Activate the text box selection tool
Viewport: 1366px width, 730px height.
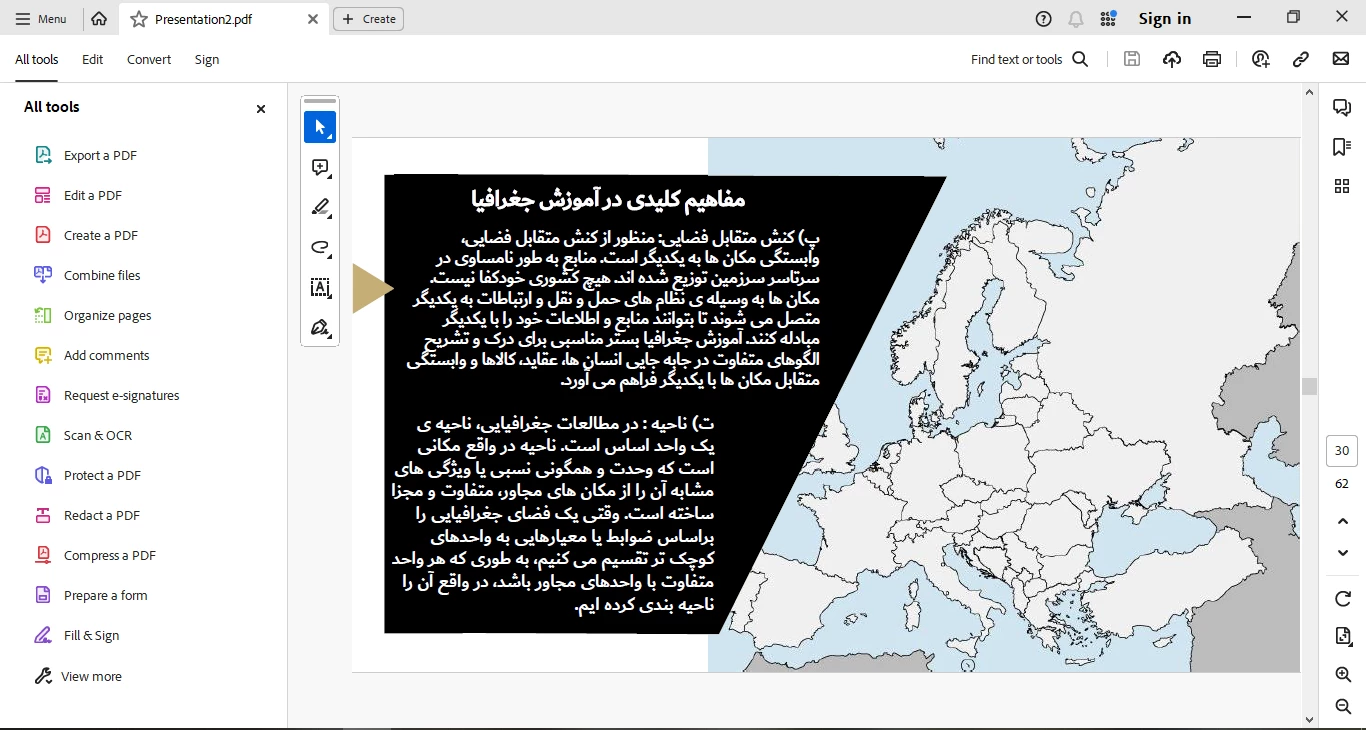[320, 288]
